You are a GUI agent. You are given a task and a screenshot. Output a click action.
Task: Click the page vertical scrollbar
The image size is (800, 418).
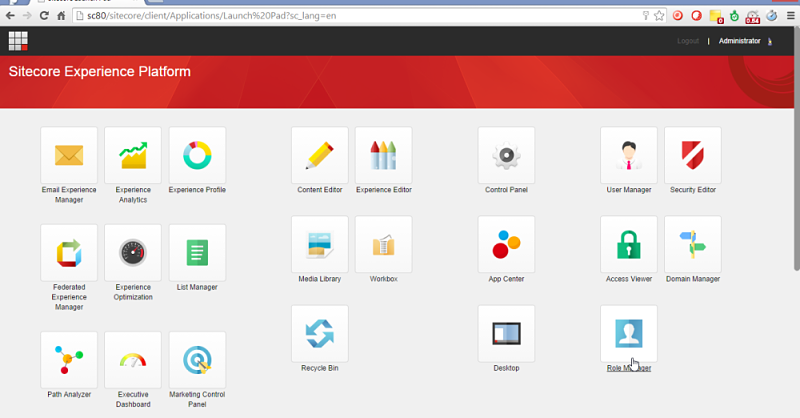[796, 148]
